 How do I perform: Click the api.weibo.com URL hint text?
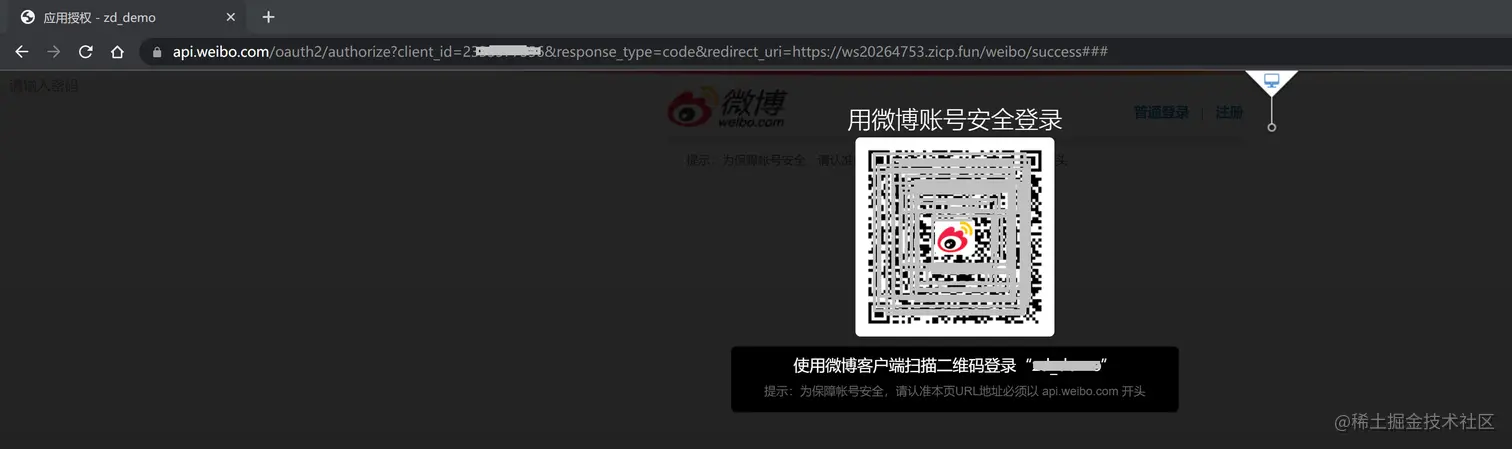(954, 392)
